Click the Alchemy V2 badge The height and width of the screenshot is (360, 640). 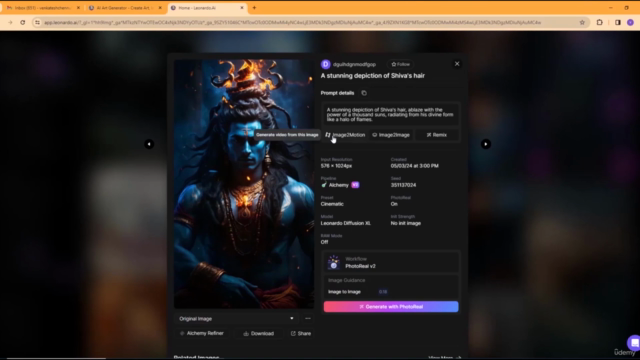tap(355, 185)
